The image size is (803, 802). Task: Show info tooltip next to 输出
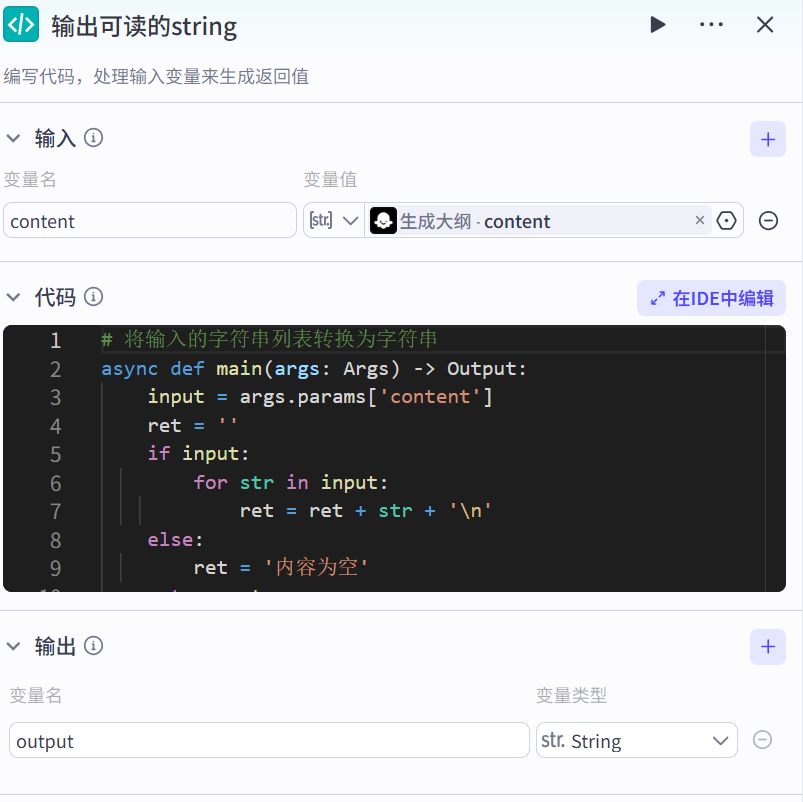coord(94,646)
